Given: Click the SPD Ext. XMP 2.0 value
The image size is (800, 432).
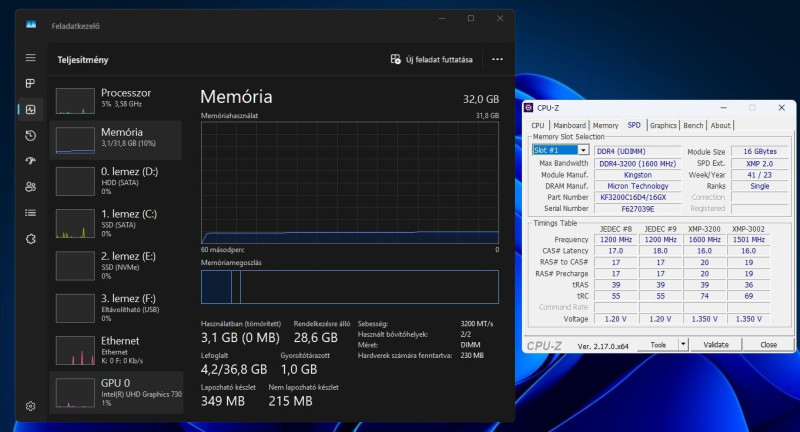Looking at the screenshot, I should point(760,163).
